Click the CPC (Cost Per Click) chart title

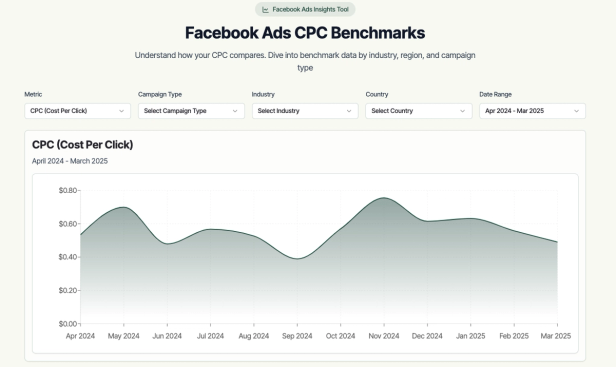click(x=82, y=145)
